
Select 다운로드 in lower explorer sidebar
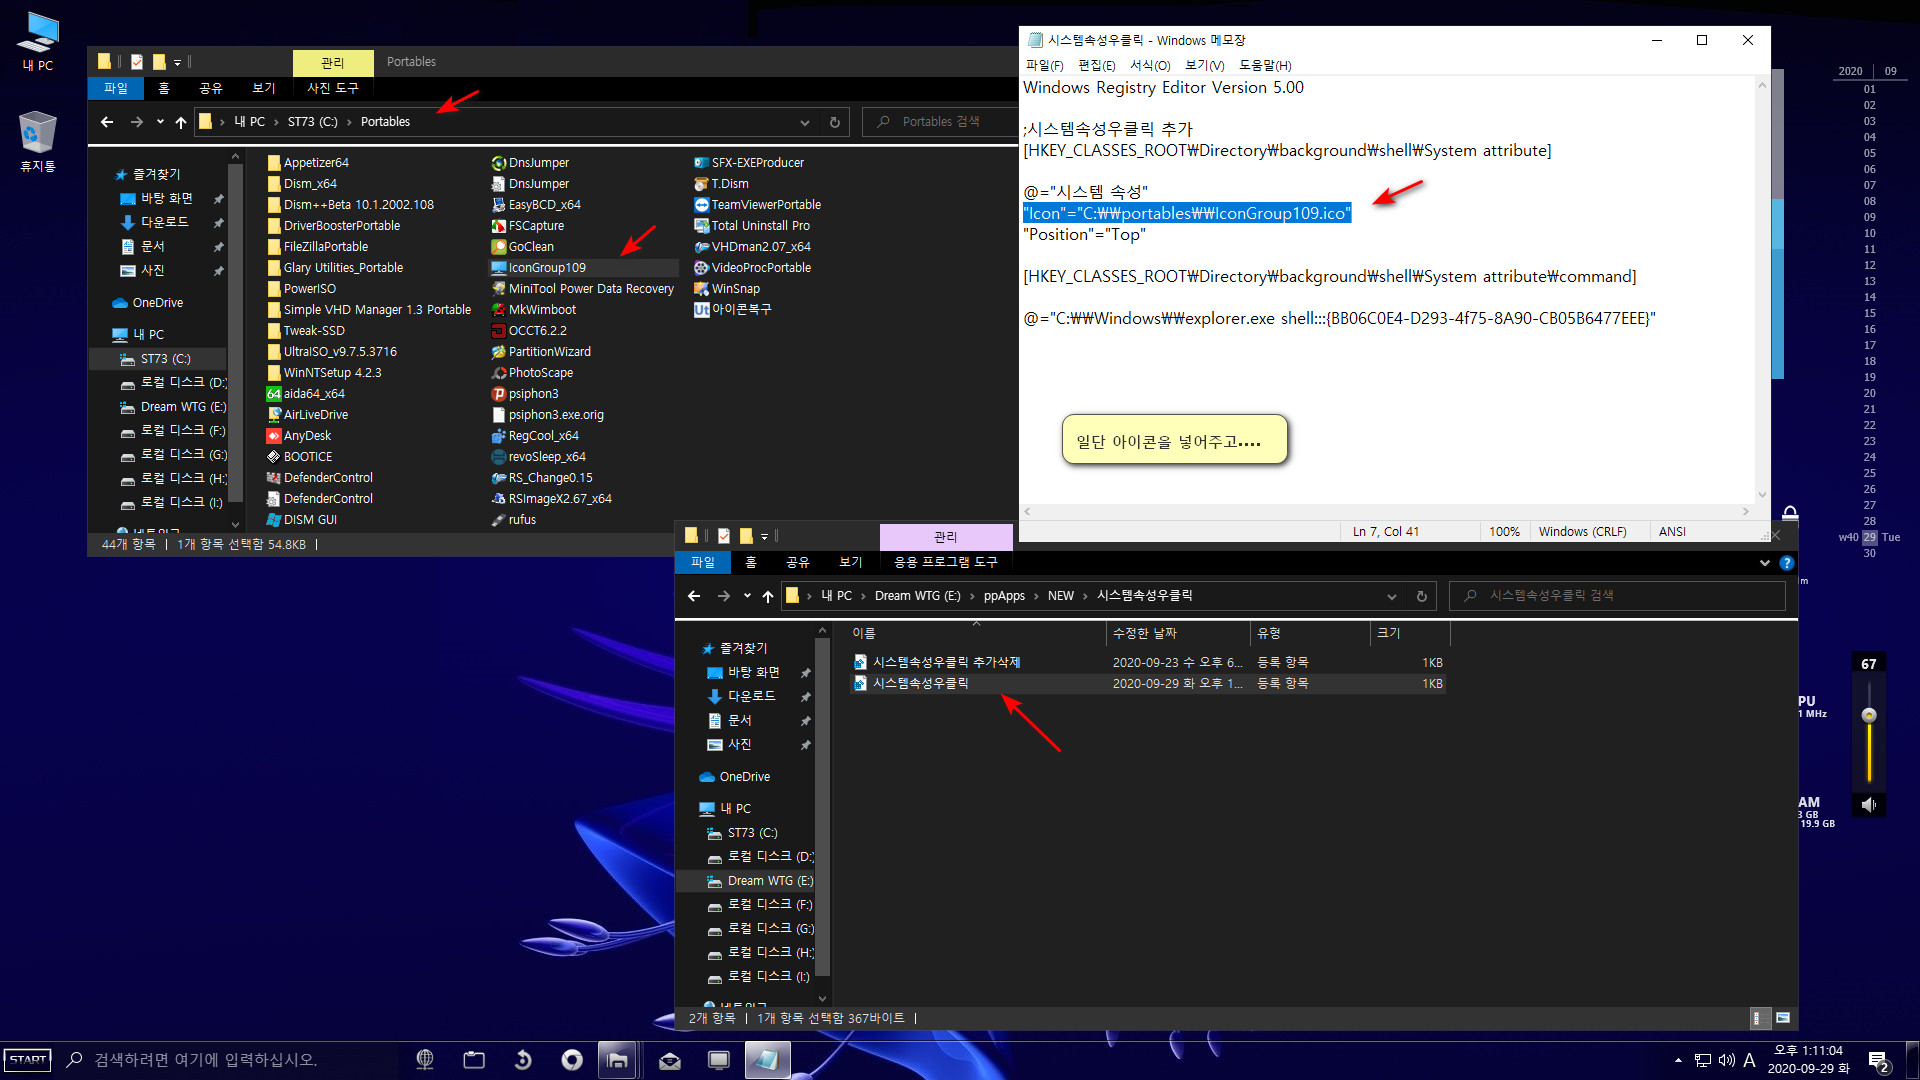pyautogui.click(x=752, y=696)
